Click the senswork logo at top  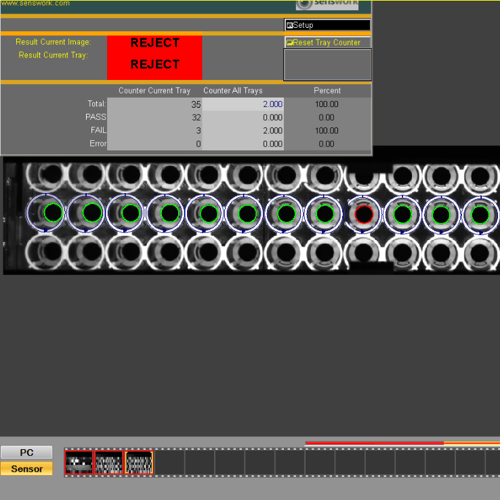327,4
